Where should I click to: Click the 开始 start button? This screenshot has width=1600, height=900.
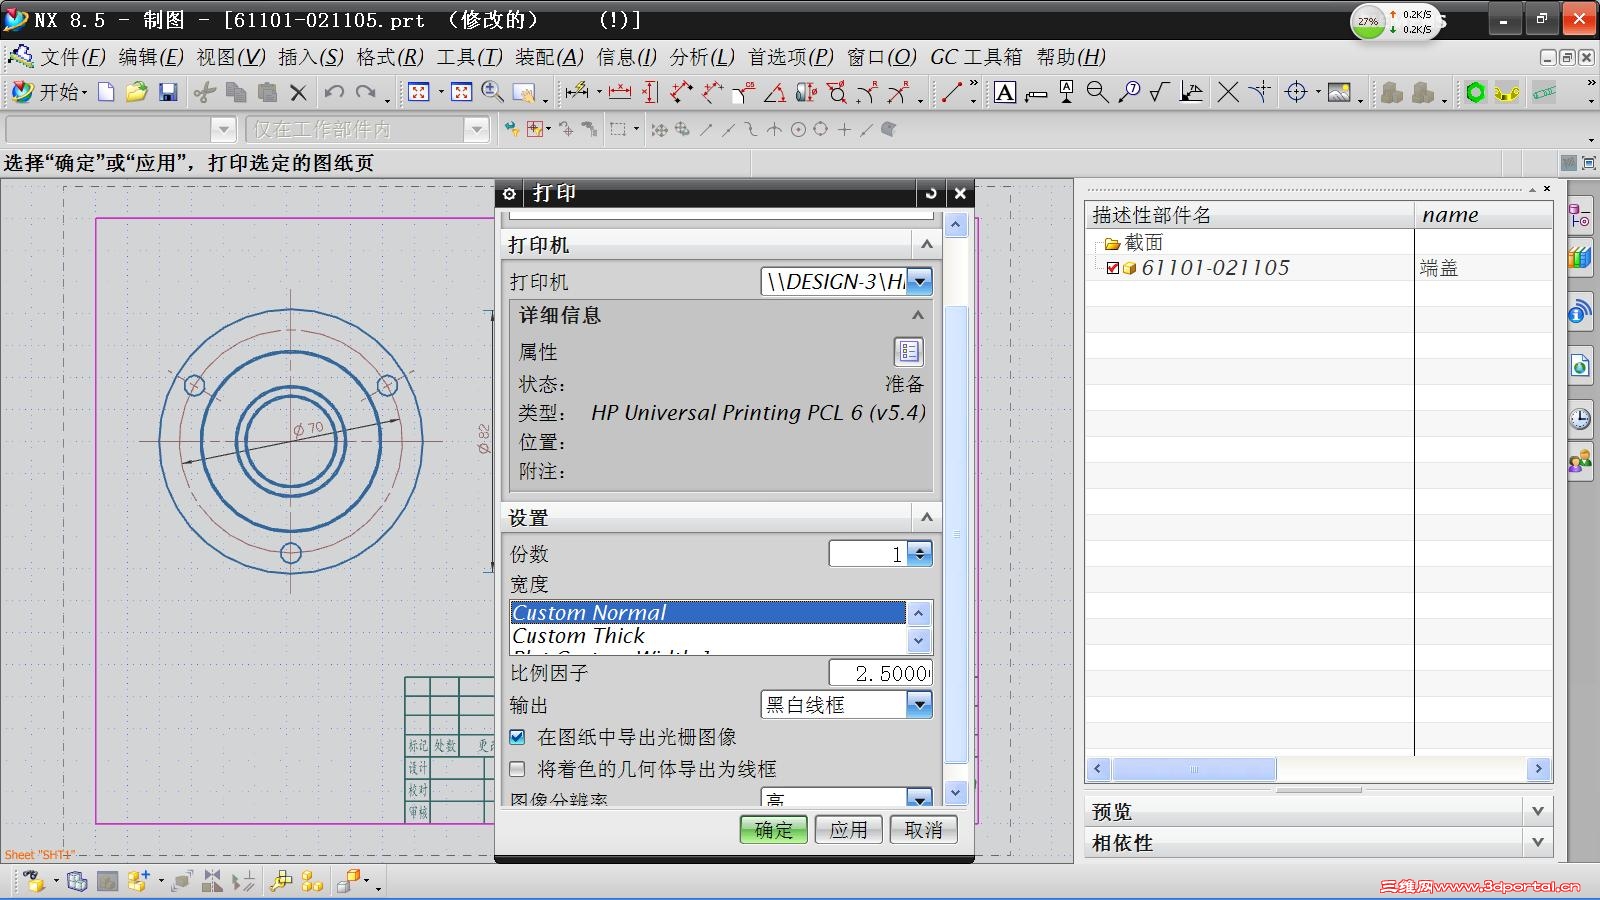point(49,93)
